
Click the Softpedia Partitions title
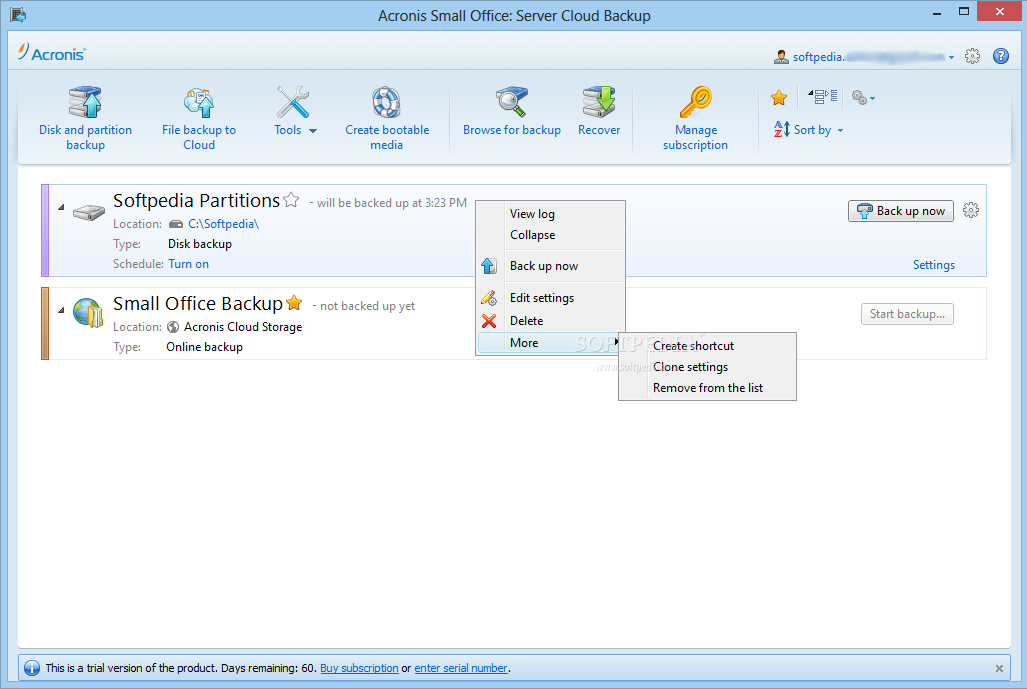tap(196, 200)
